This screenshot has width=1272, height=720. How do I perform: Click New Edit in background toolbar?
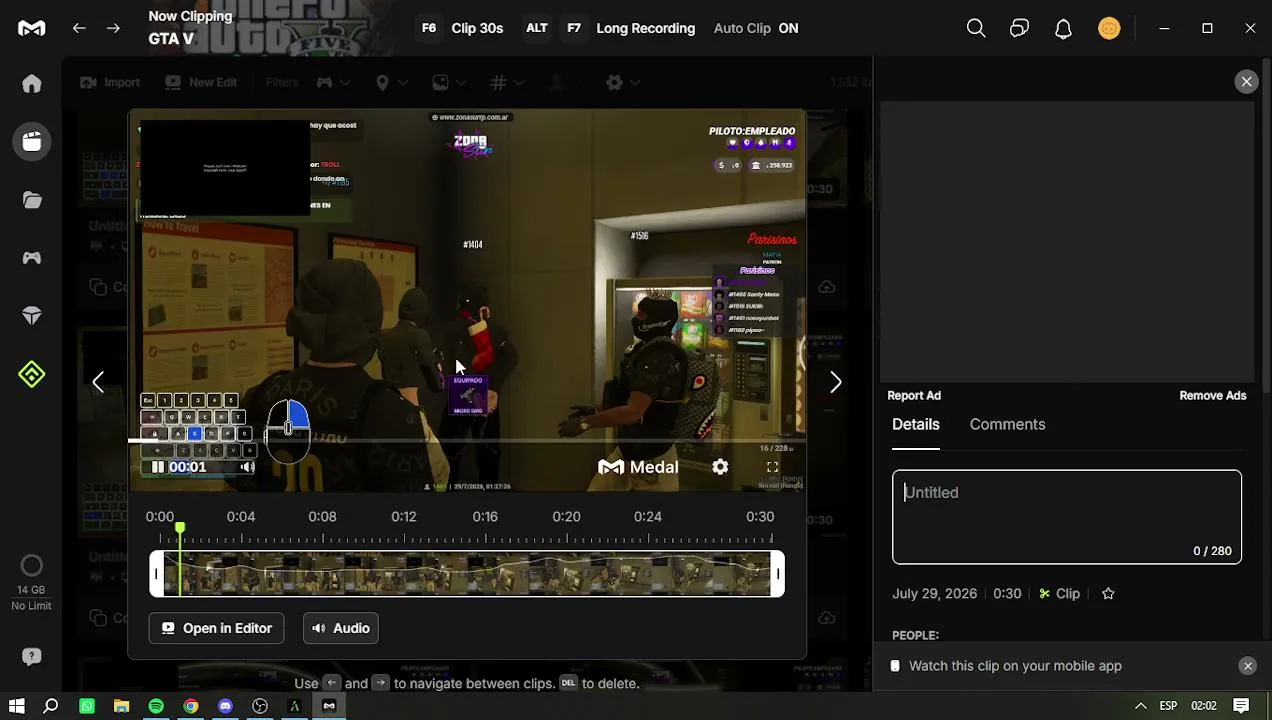tap(201, 82)
